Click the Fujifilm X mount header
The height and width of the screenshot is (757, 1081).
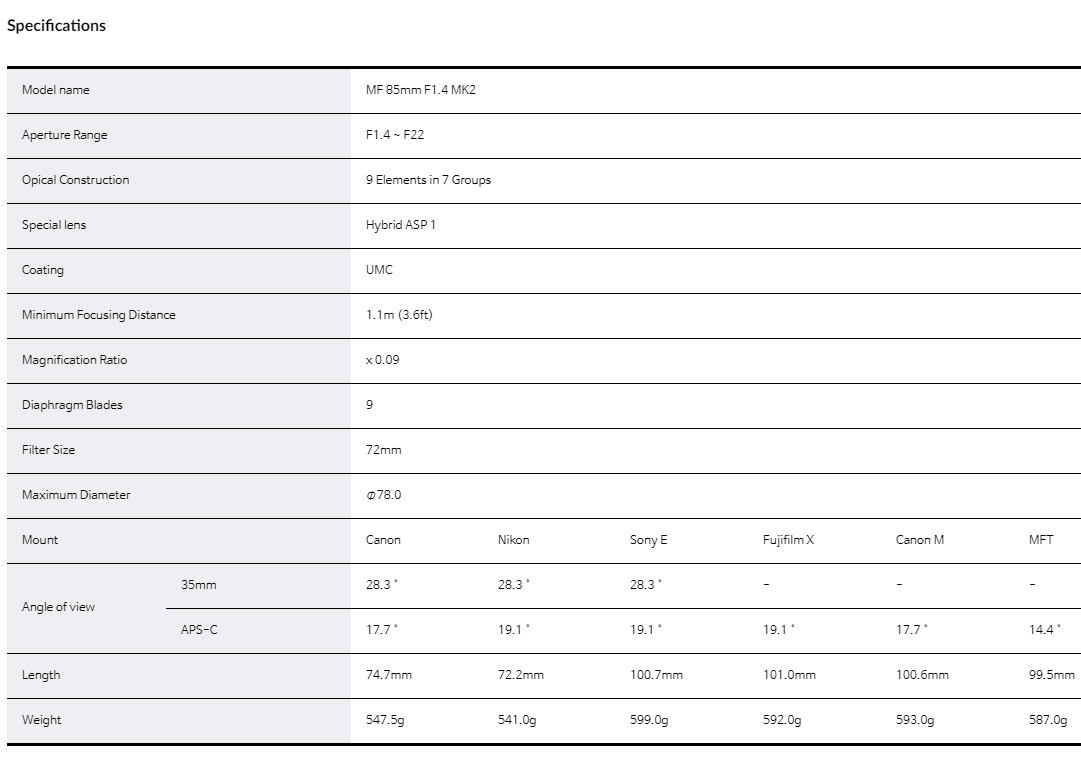point(788,540)
